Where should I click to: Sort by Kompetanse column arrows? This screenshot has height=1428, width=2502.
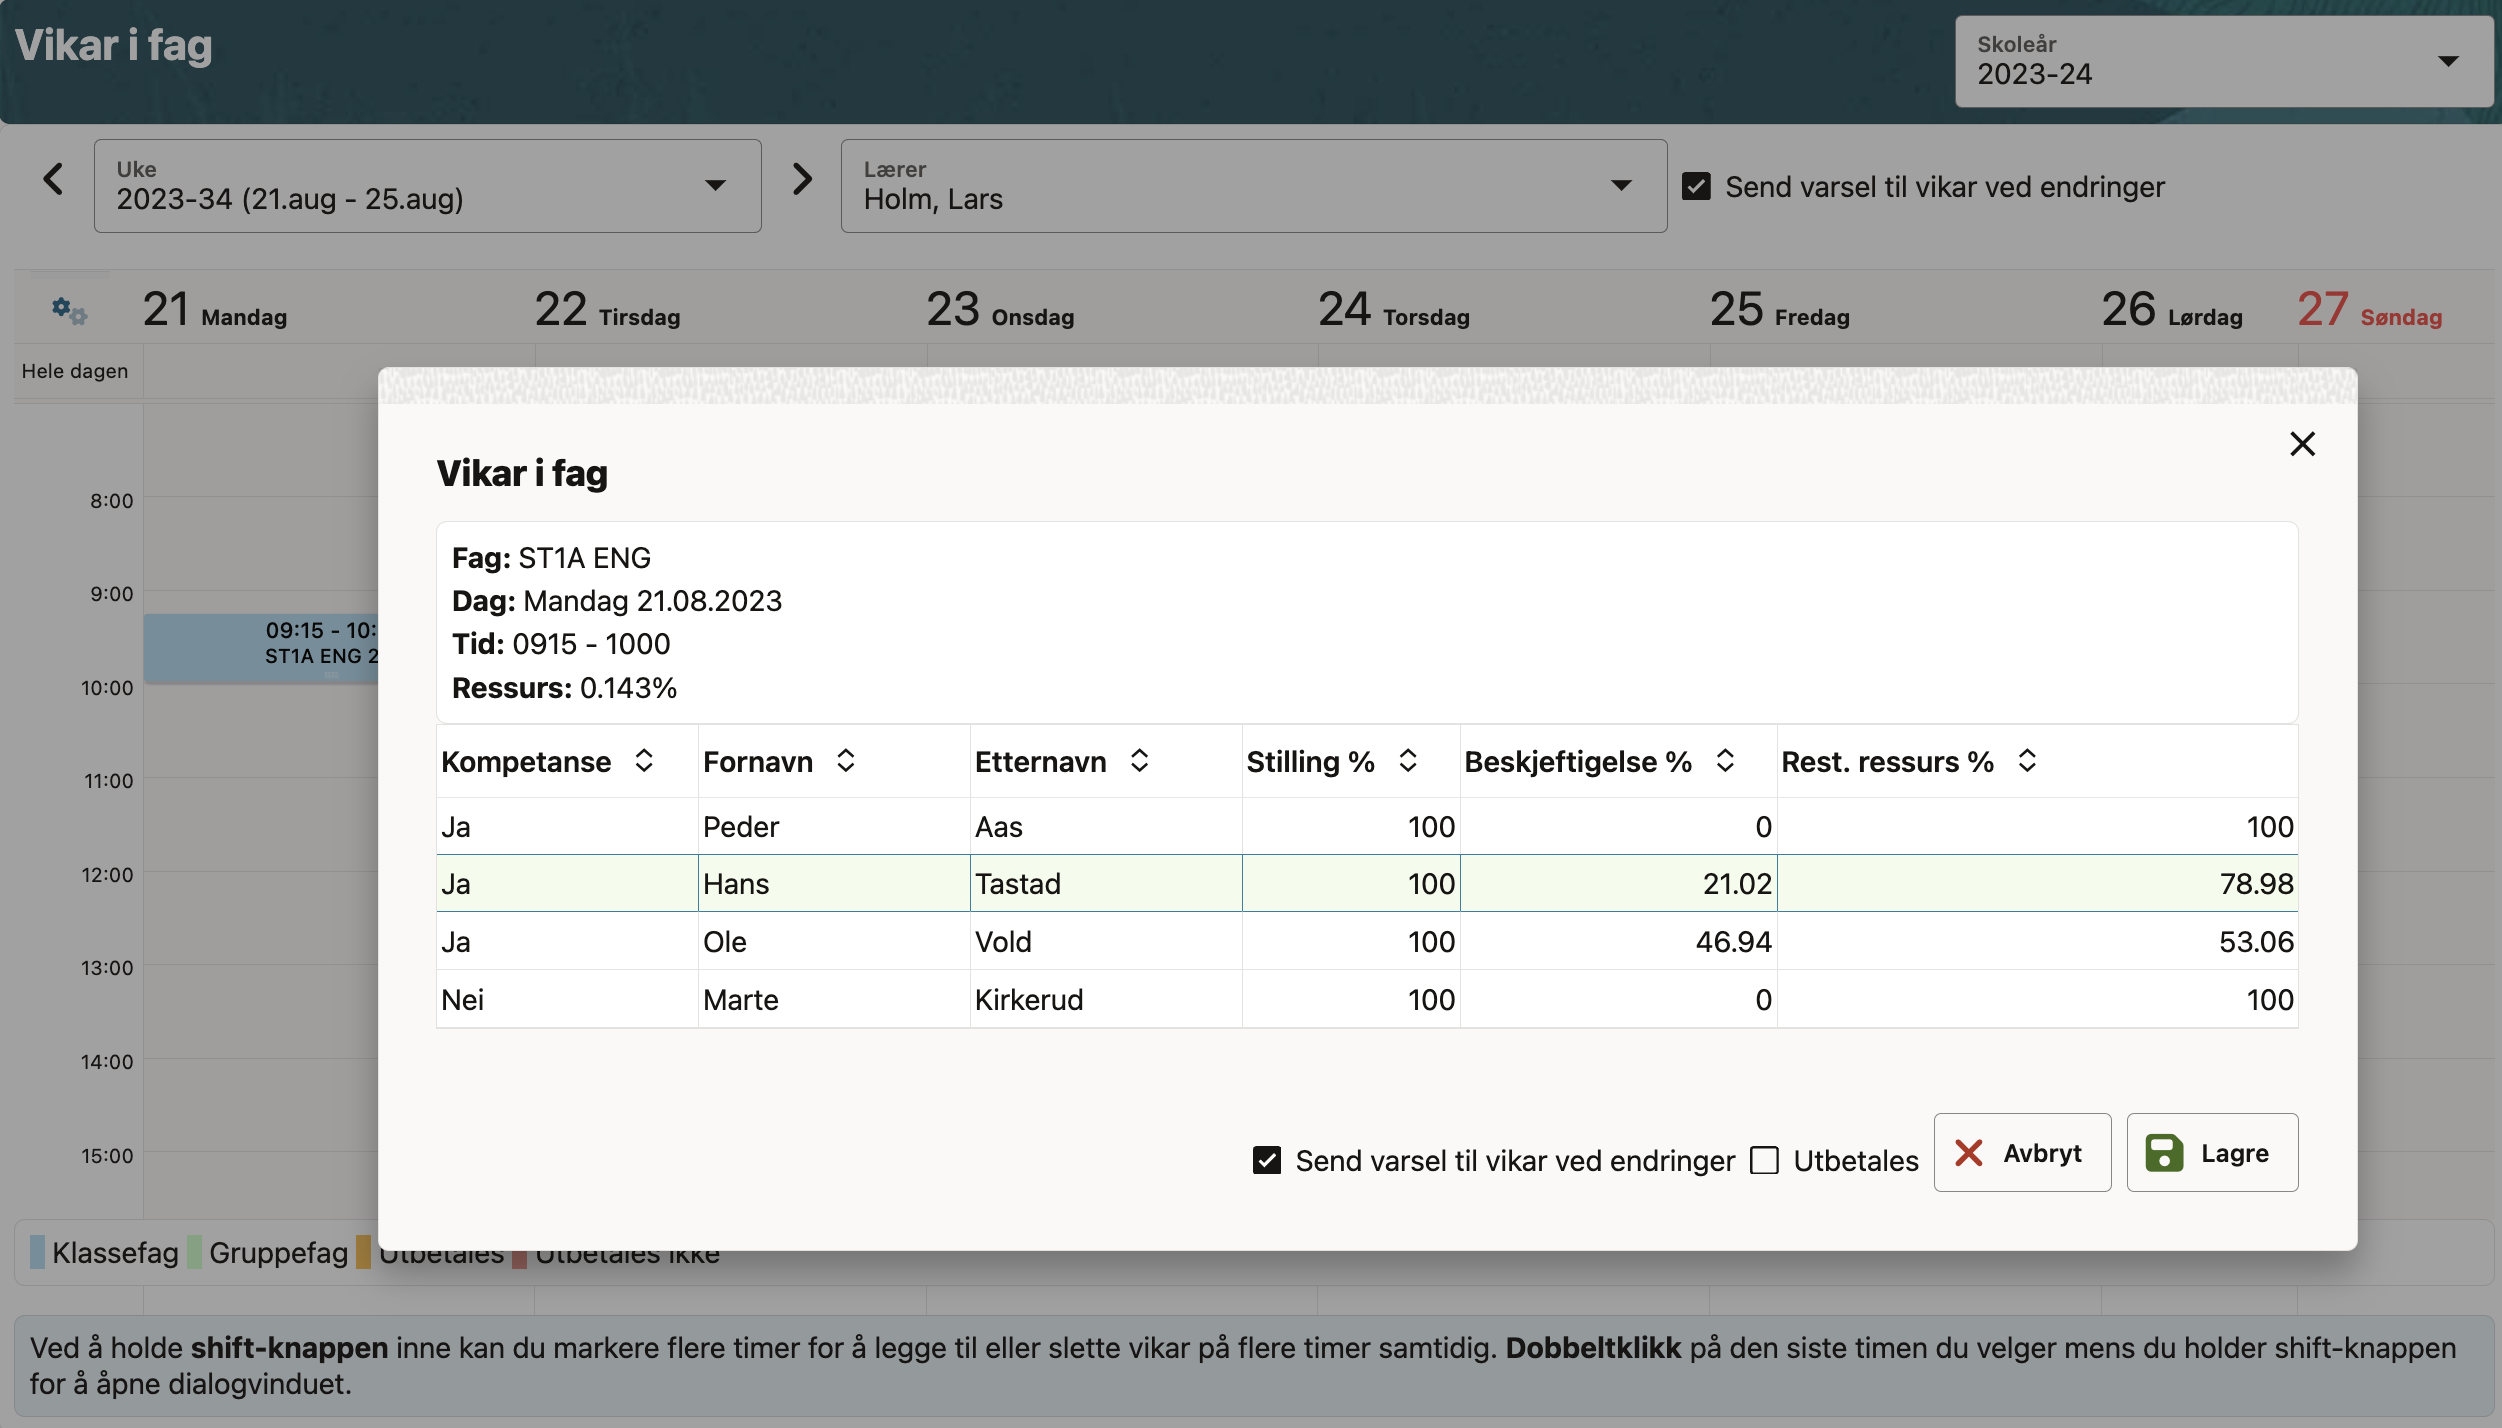(644, 761)
